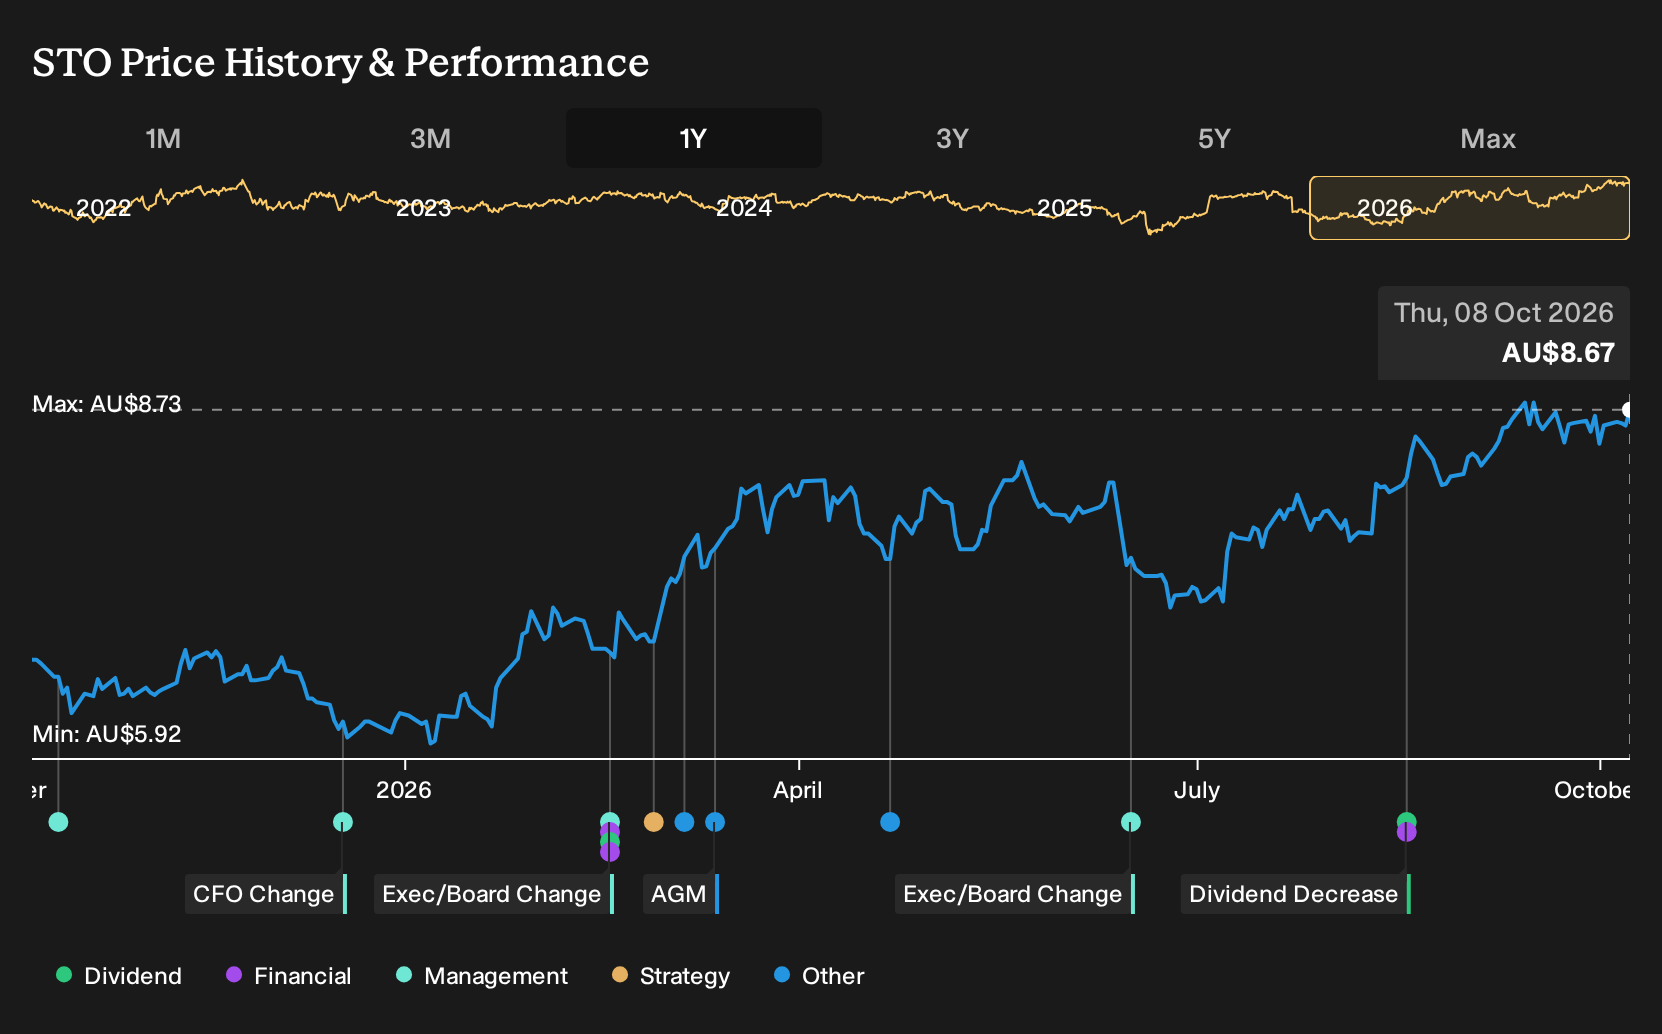This screenshot has height=1034, width=1662.
Task: Click the AU$8.67 price in tooltip
Action: coord(1558,353)
